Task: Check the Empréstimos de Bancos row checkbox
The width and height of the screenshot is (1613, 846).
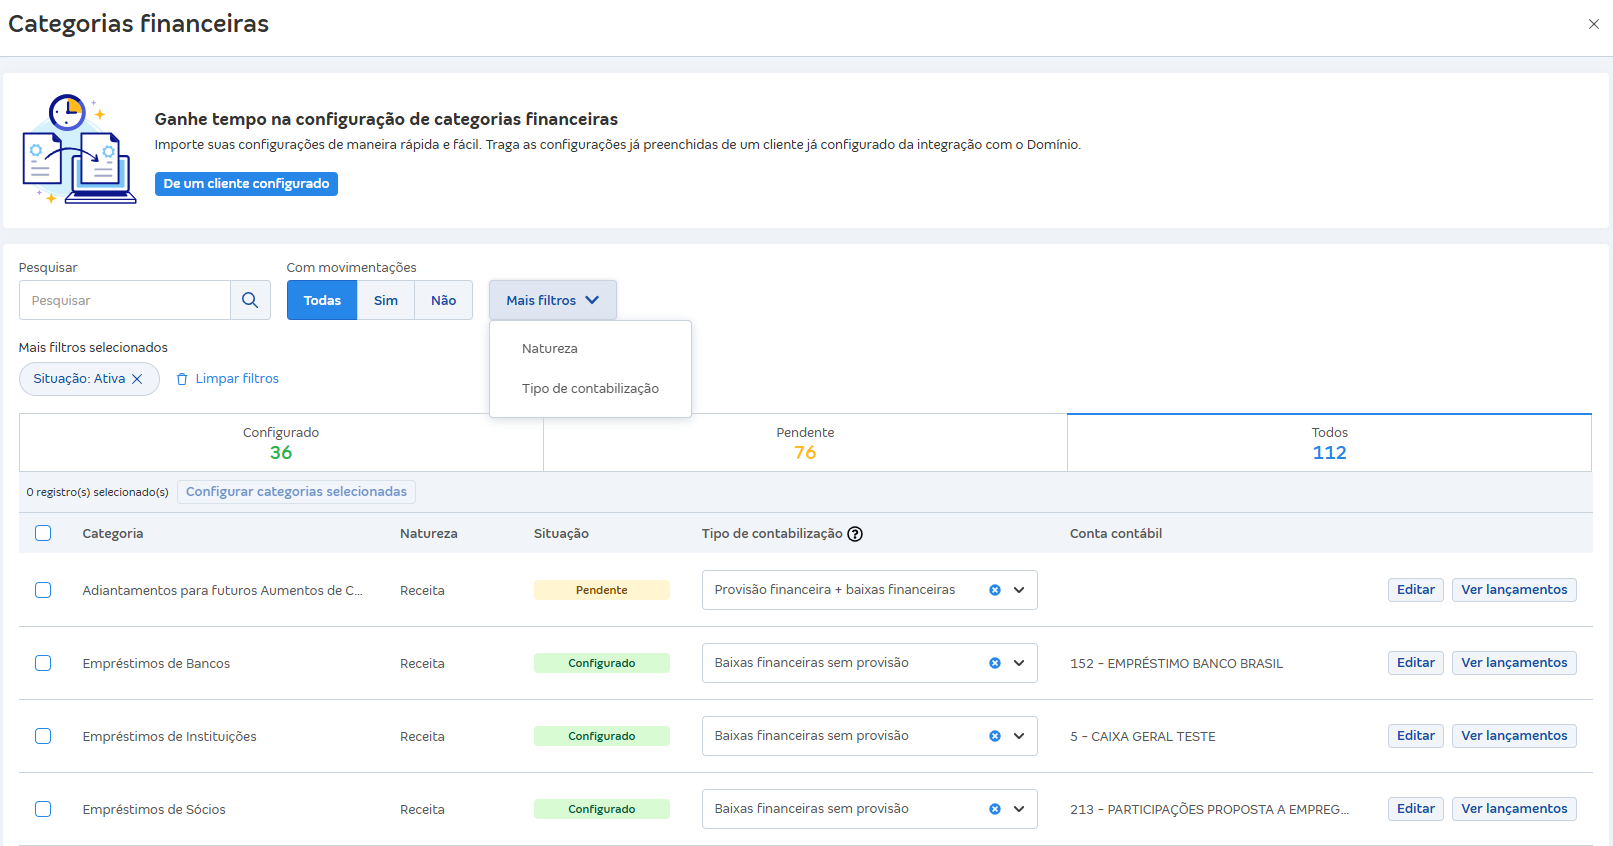Action: tap(43, 663)
